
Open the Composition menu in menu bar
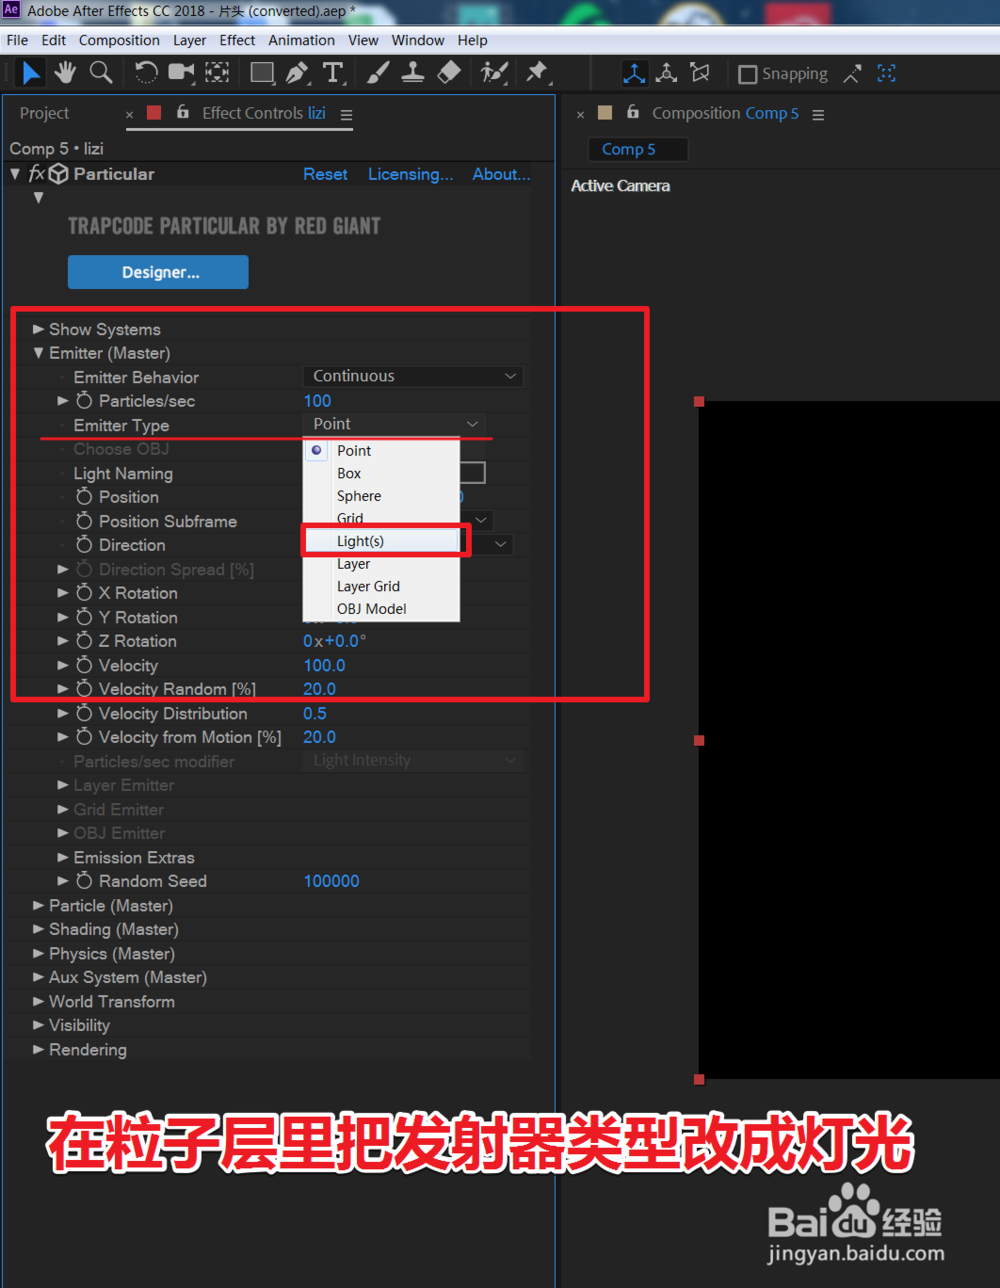point(119,40)
